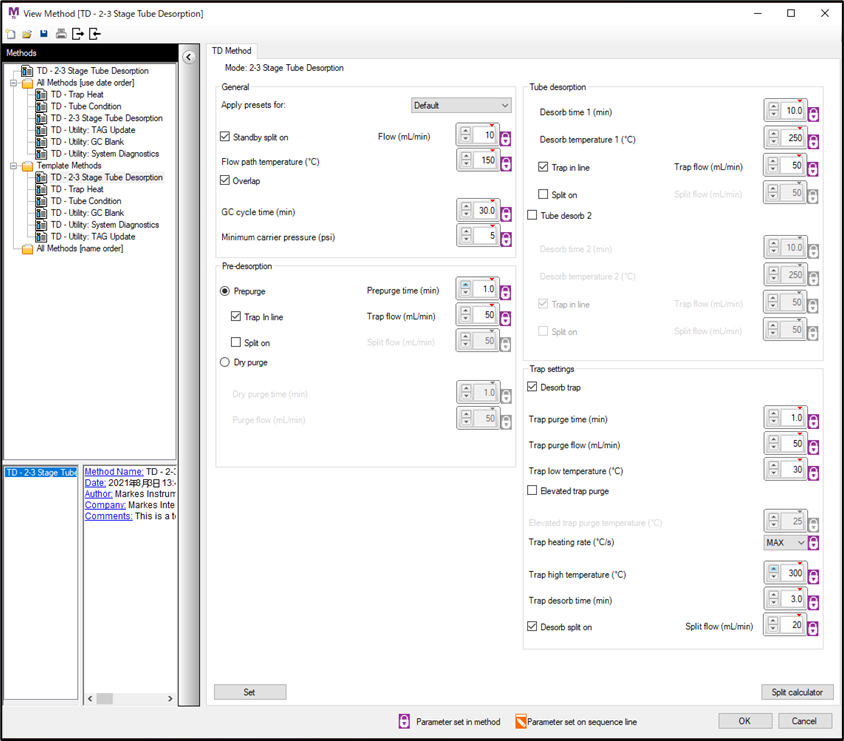Click purple parameter icon beside Trap high temperature
This screenshot has width=844, height=741.
[813, 575]
